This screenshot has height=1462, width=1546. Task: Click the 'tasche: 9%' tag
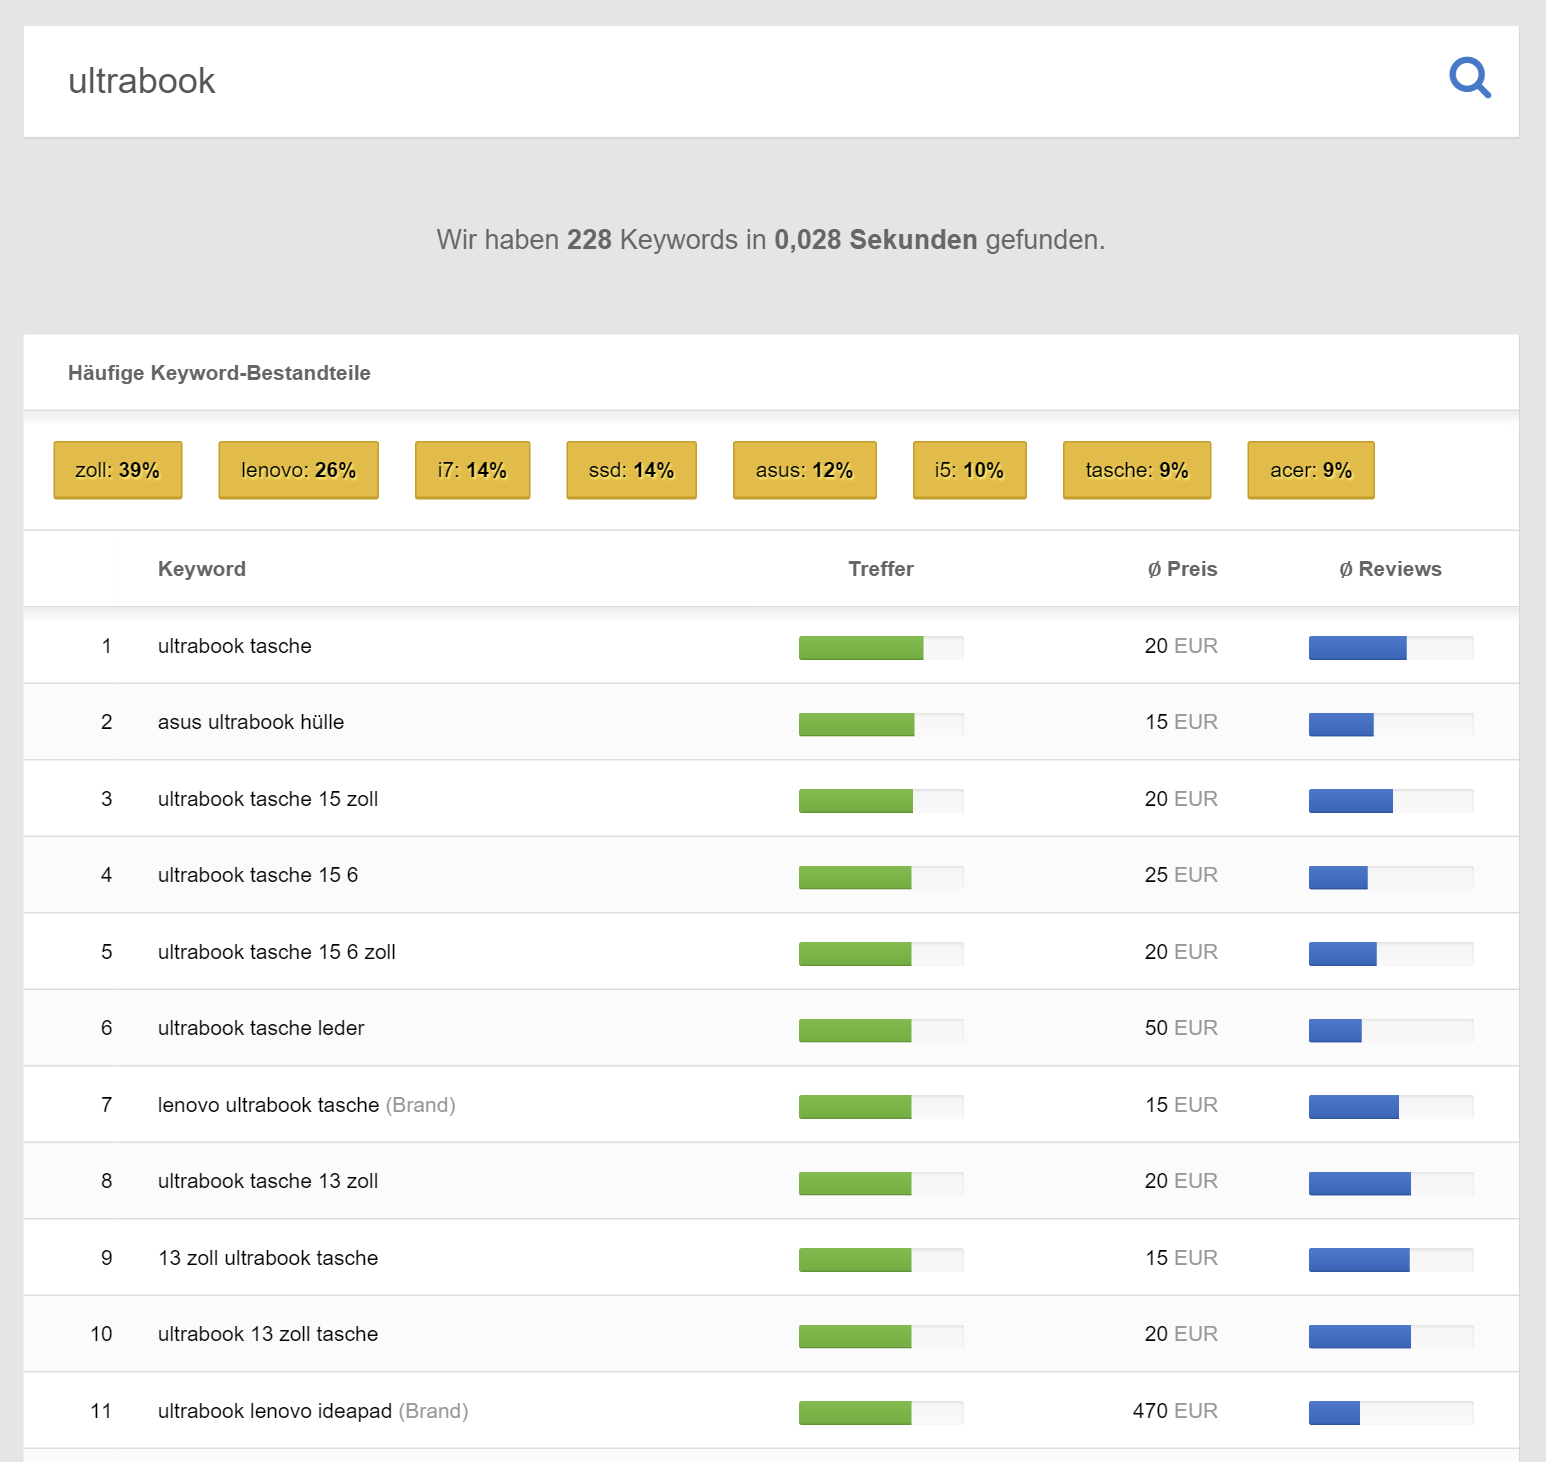1136,470
